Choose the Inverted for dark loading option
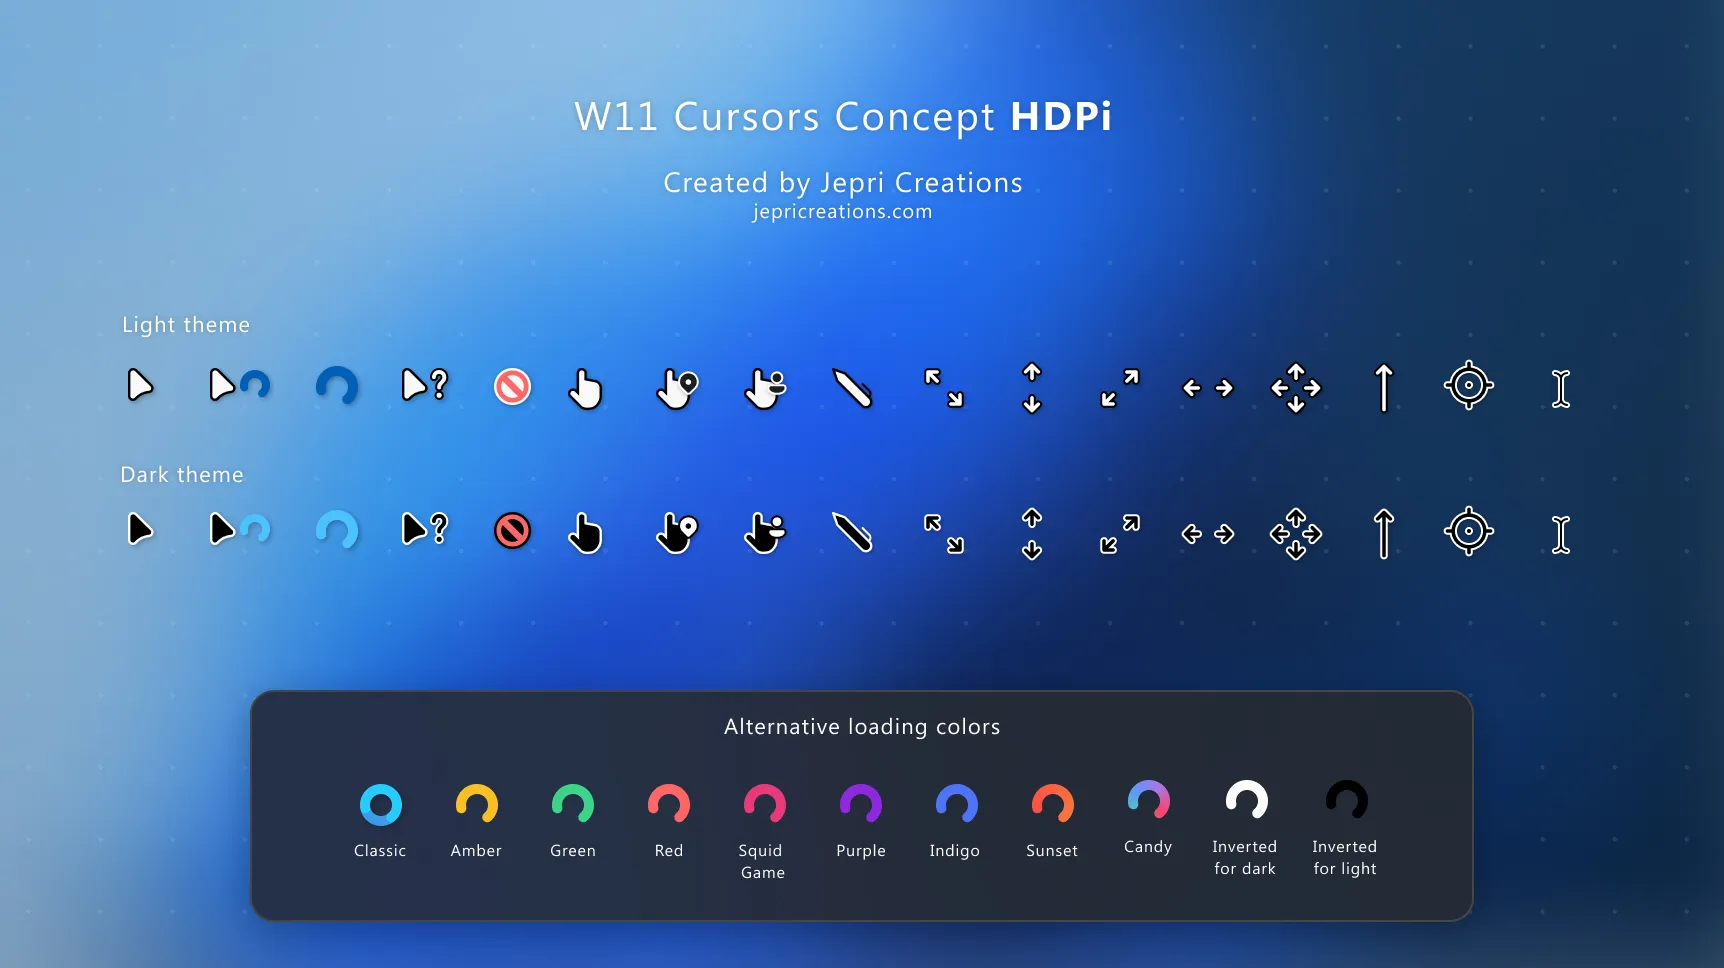Viewport: 1724px width, 968px height. (x=1244, y=800)
